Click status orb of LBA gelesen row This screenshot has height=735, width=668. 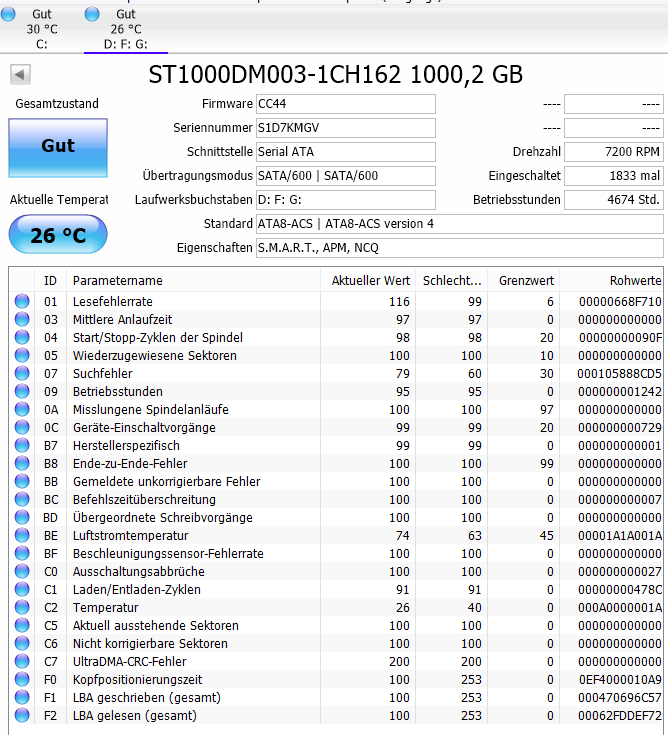click(22, 715)
